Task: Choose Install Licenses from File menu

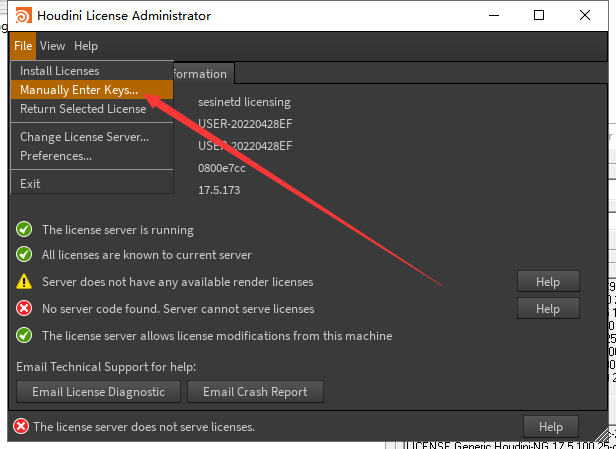Action: coord(60,71)
